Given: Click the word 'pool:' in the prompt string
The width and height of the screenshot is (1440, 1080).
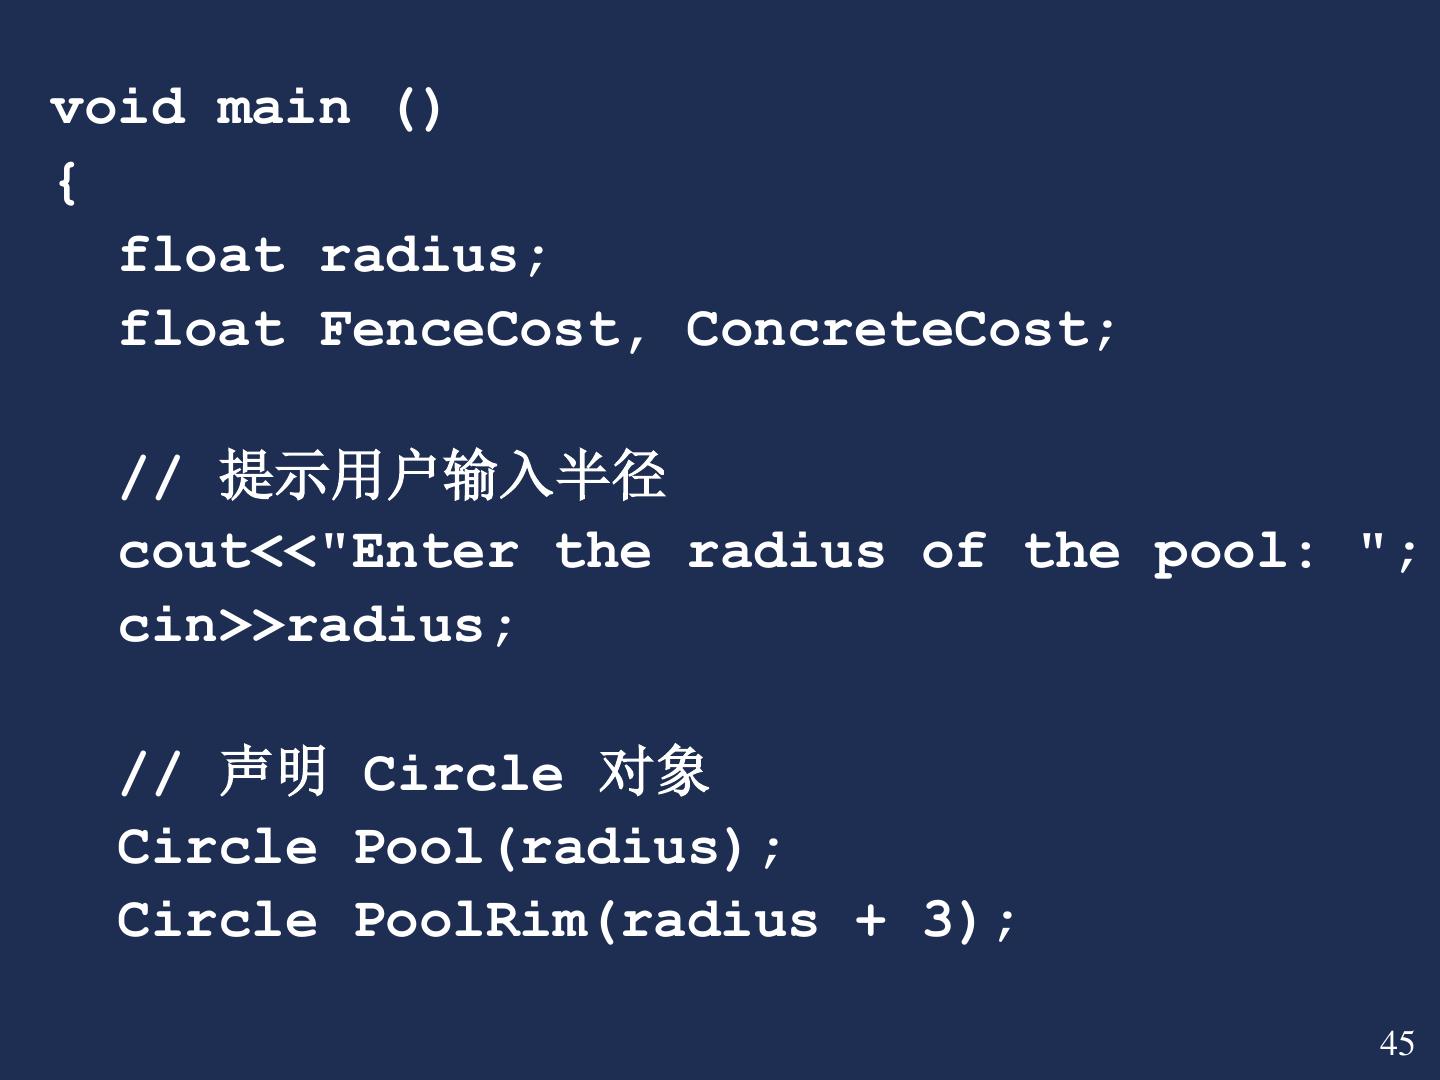Looking at the screenshot, I should tap(1234, 551).
